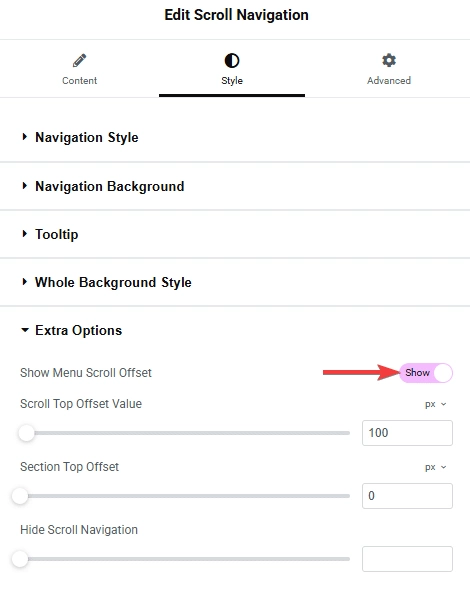The image size is (470, 591).
Task: Click the Hide Scroll Navigation slider handle
Action: click(x=20, y=559)
